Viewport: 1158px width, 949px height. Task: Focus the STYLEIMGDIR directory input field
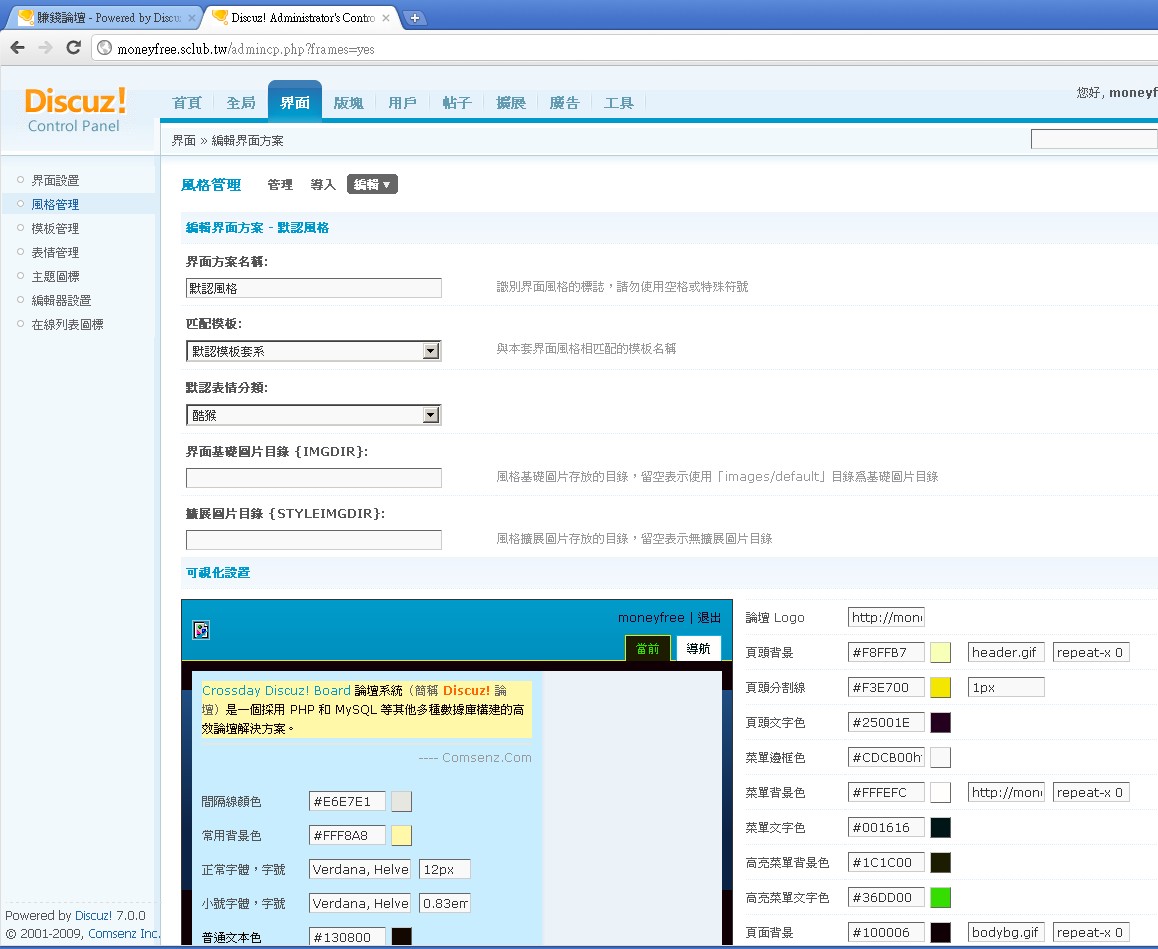click(313, 540)
